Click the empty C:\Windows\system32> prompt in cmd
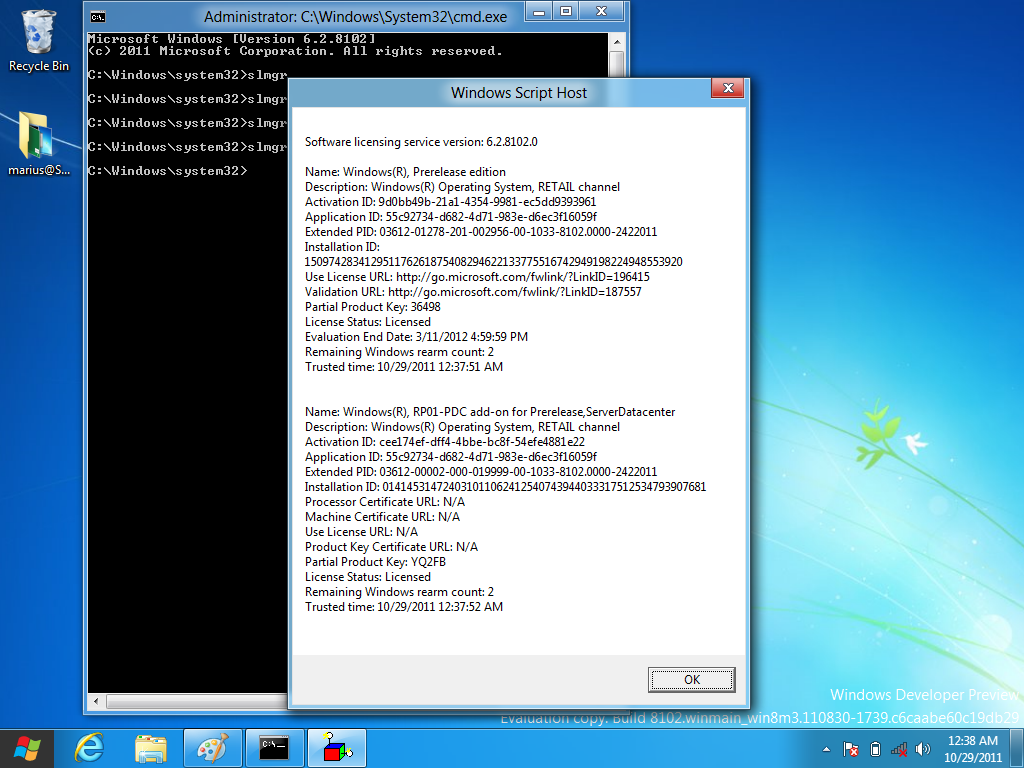This screenshot has height=768, width=1024. point(168,171)
